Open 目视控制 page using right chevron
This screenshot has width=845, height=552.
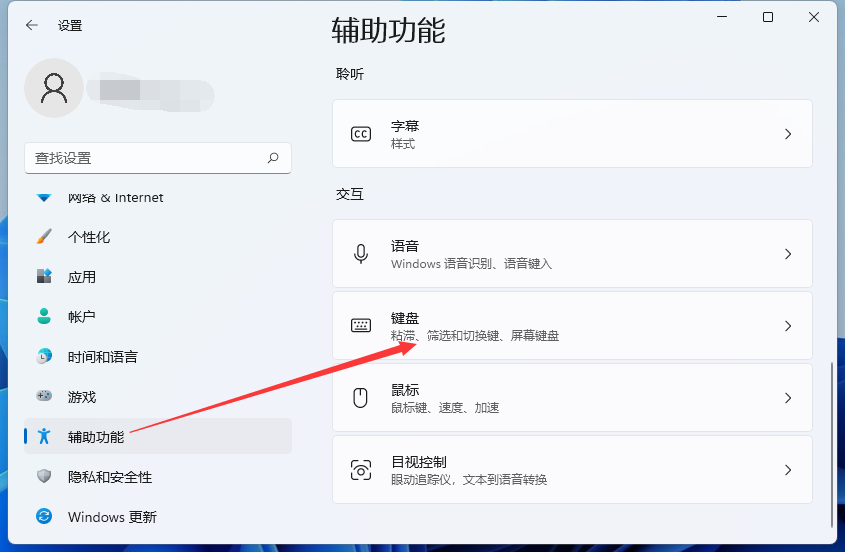(x=788, y=470)
